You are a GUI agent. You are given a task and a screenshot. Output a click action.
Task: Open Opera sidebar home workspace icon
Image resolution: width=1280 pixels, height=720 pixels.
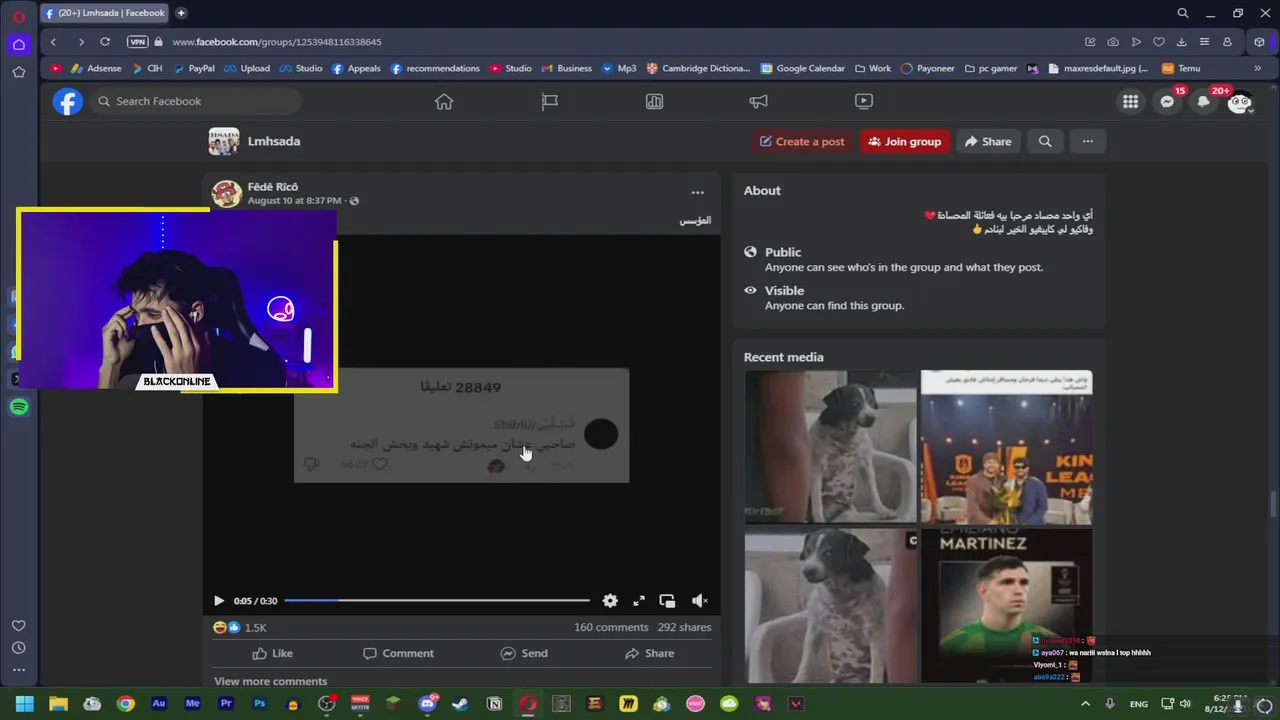pos(19,44)
